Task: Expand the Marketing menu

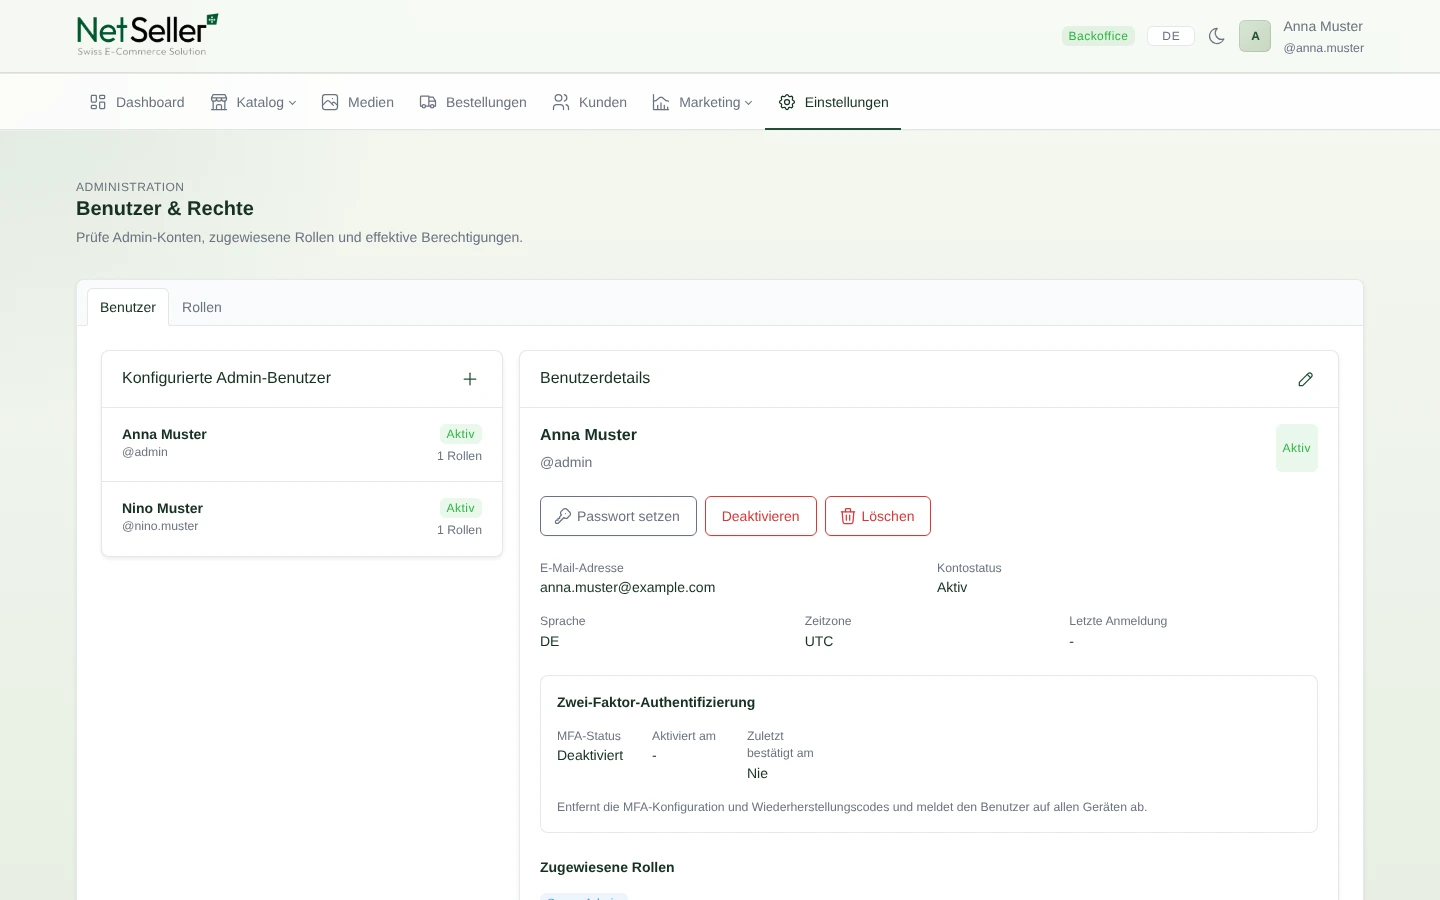Action: point(702,102)
